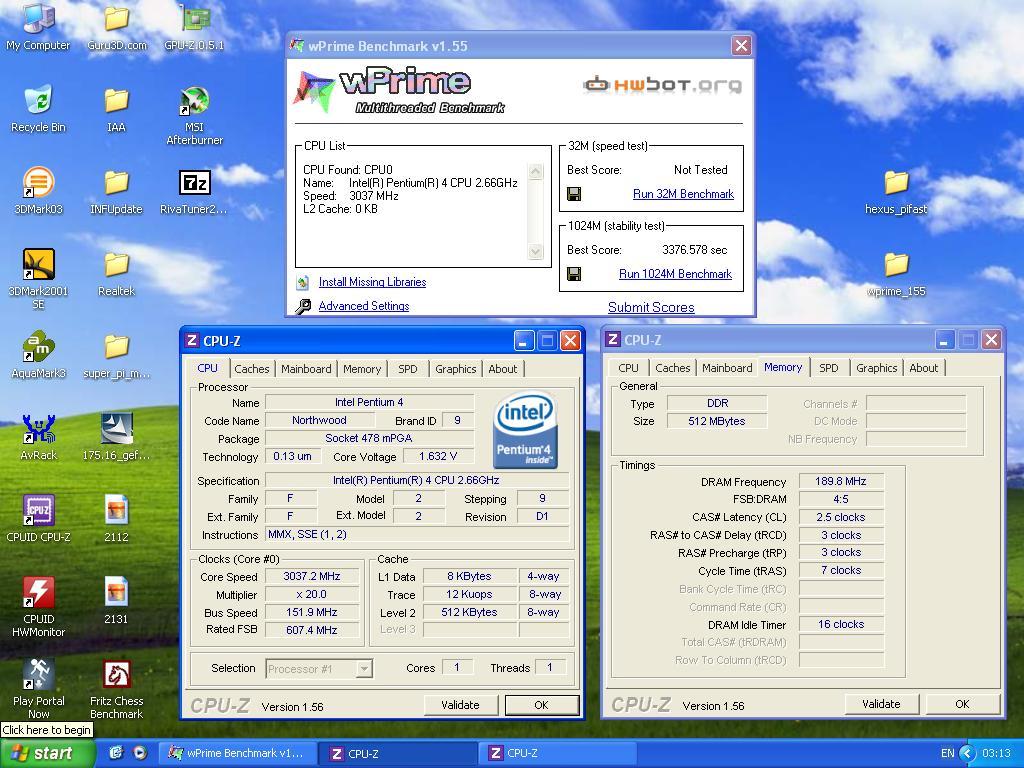Click the Install Missing Libraries link

(372, 282)
